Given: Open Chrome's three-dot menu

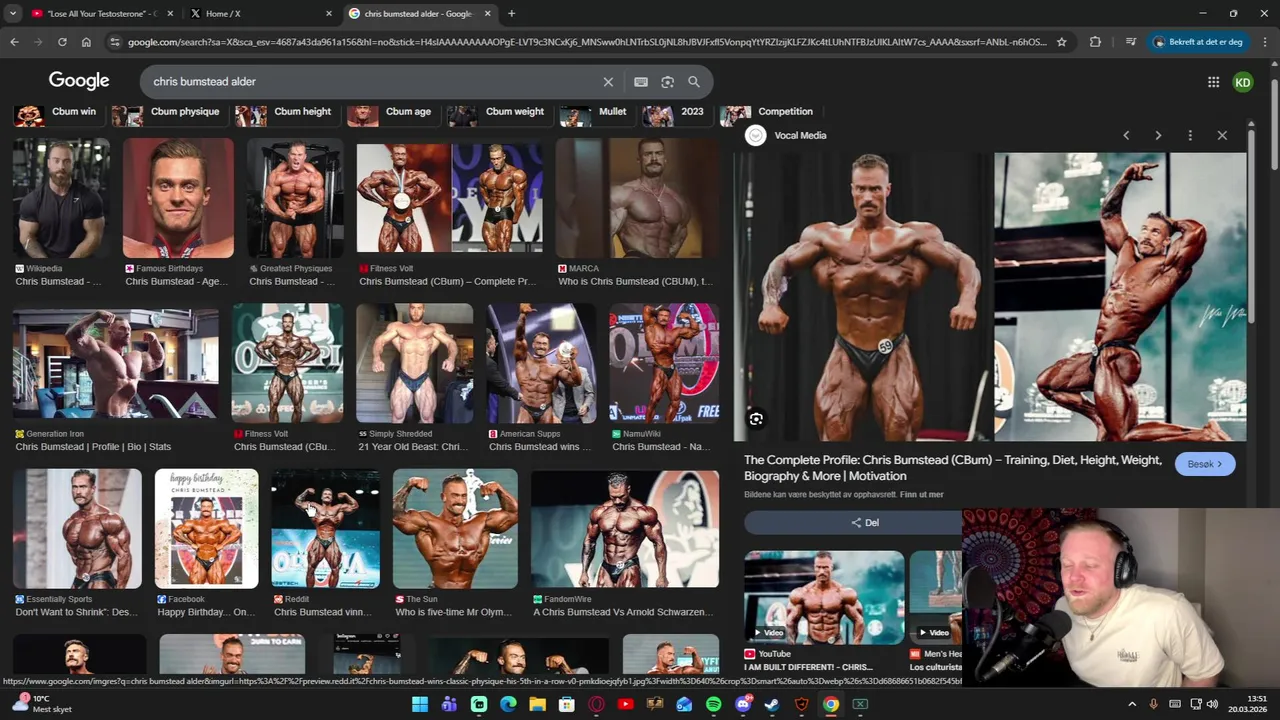Looking at the screenshot, I should click(x=1265, y=42).
